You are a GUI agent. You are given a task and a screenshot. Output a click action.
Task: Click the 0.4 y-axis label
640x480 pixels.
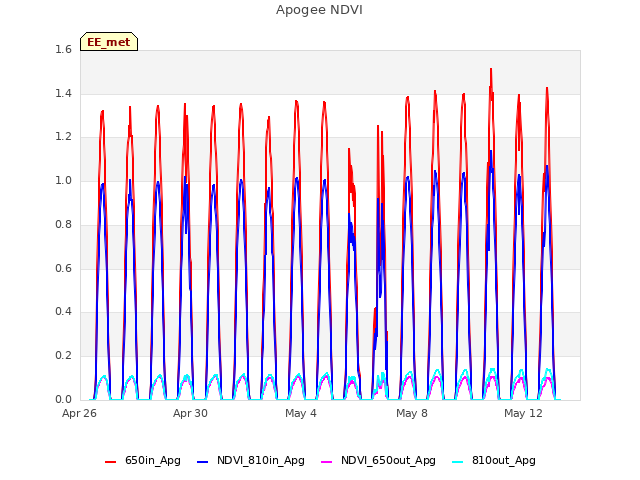pos(63,311)
